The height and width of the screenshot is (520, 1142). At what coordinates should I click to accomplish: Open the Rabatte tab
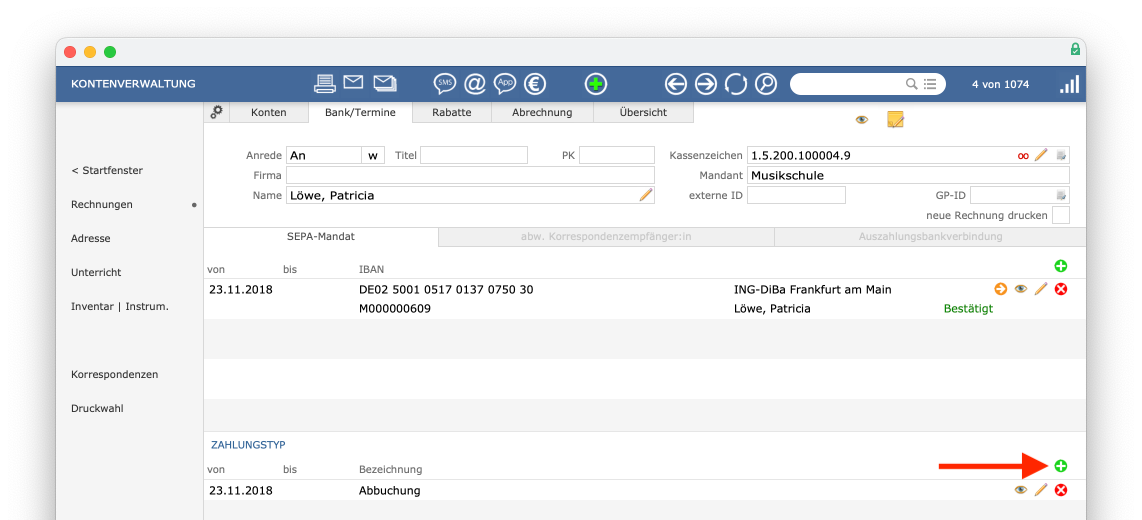(452, 112)
